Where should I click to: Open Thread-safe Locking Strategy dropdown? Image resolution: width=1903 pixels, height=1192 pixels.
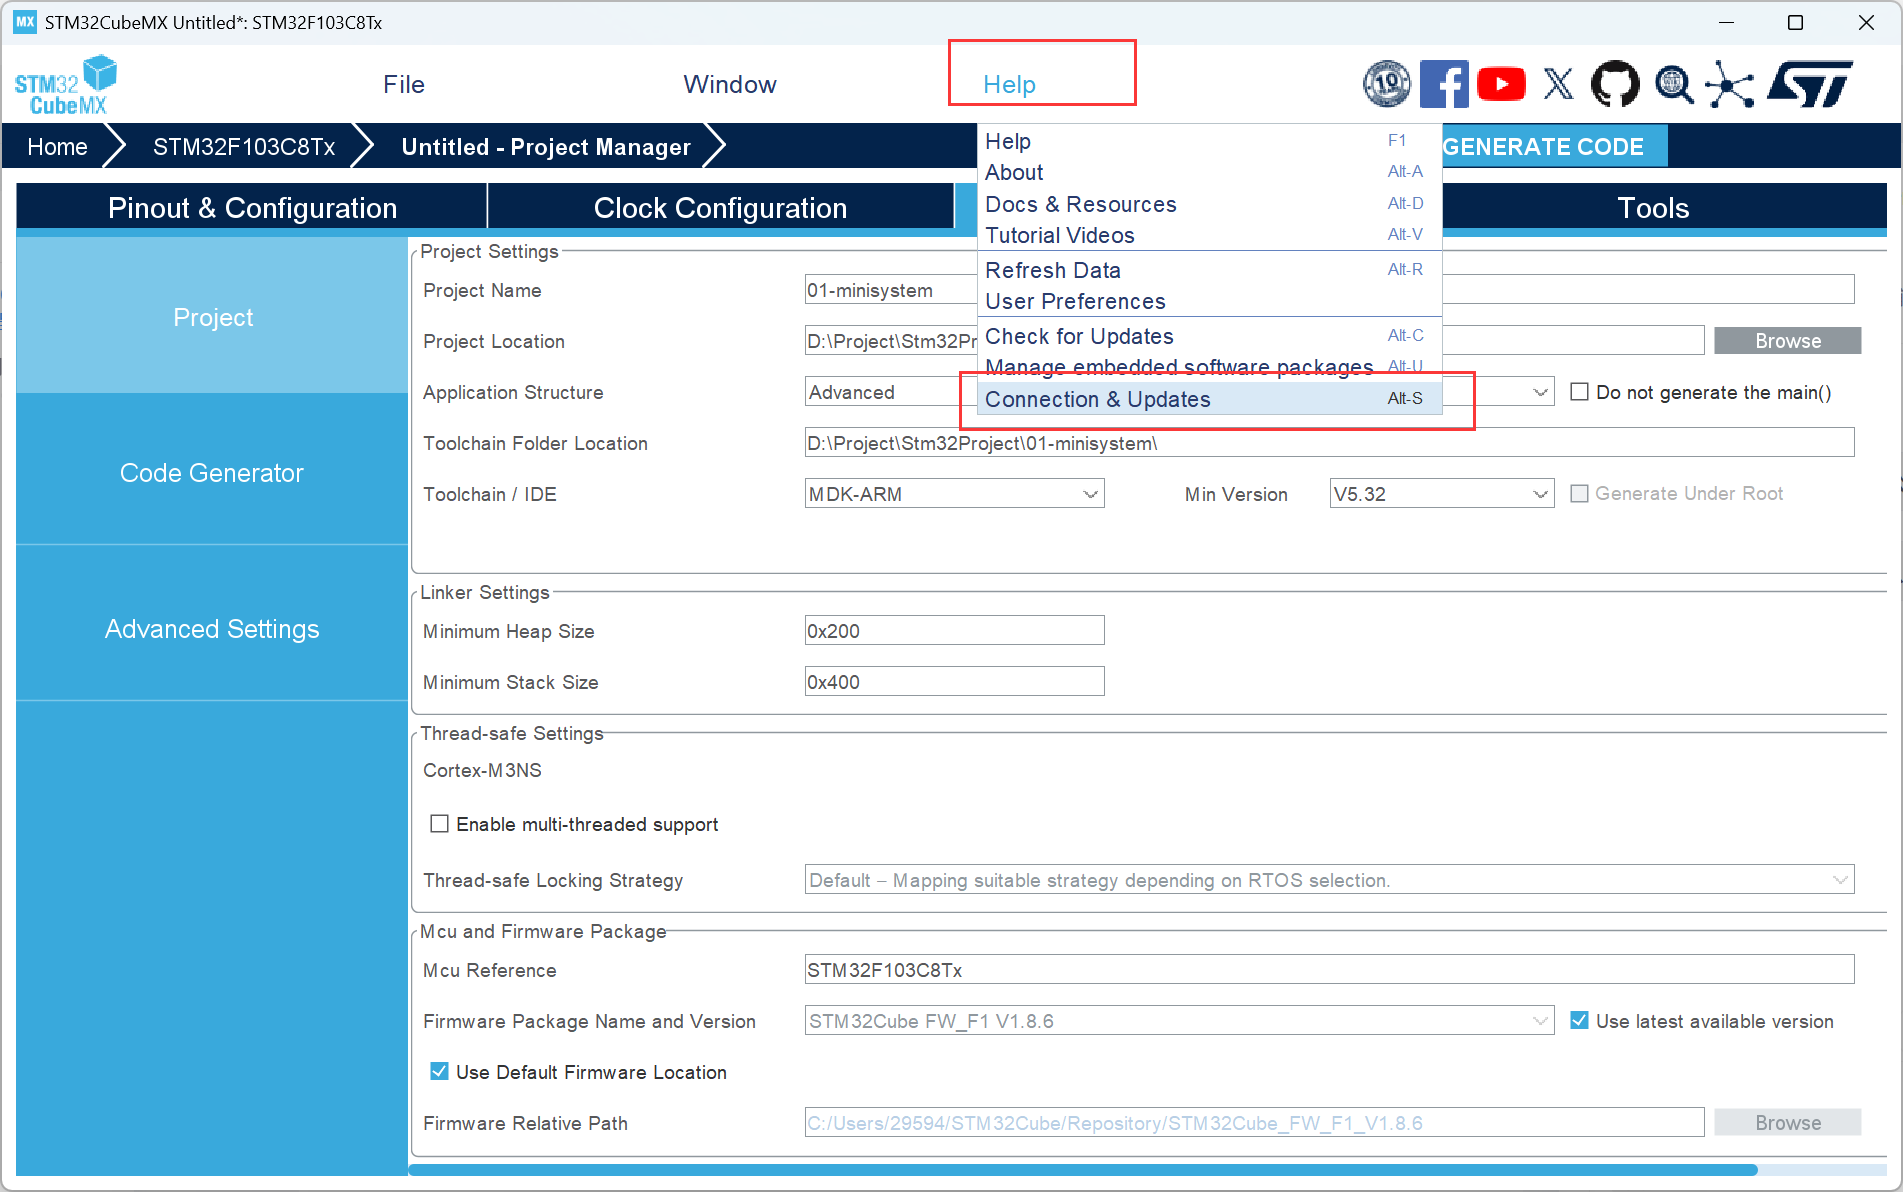[x=1330, y=880]
